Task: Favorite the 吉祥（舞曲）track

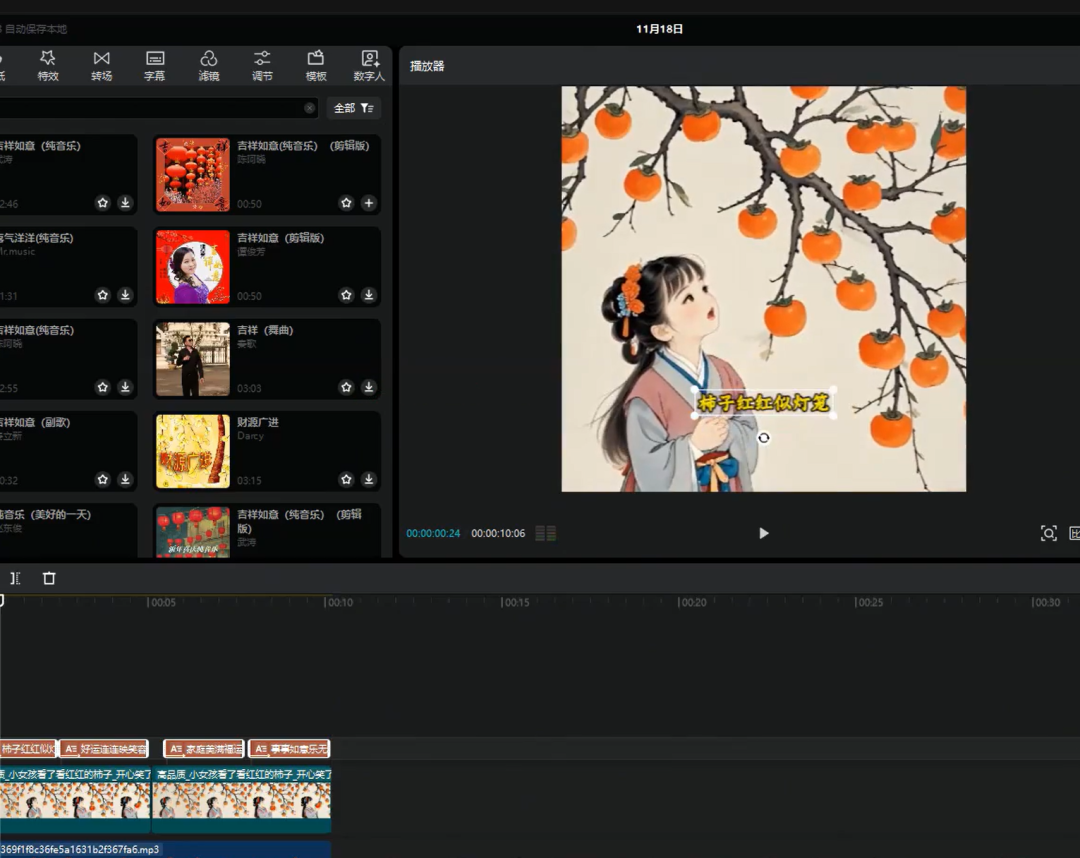Action: click(x=346, y=387)
